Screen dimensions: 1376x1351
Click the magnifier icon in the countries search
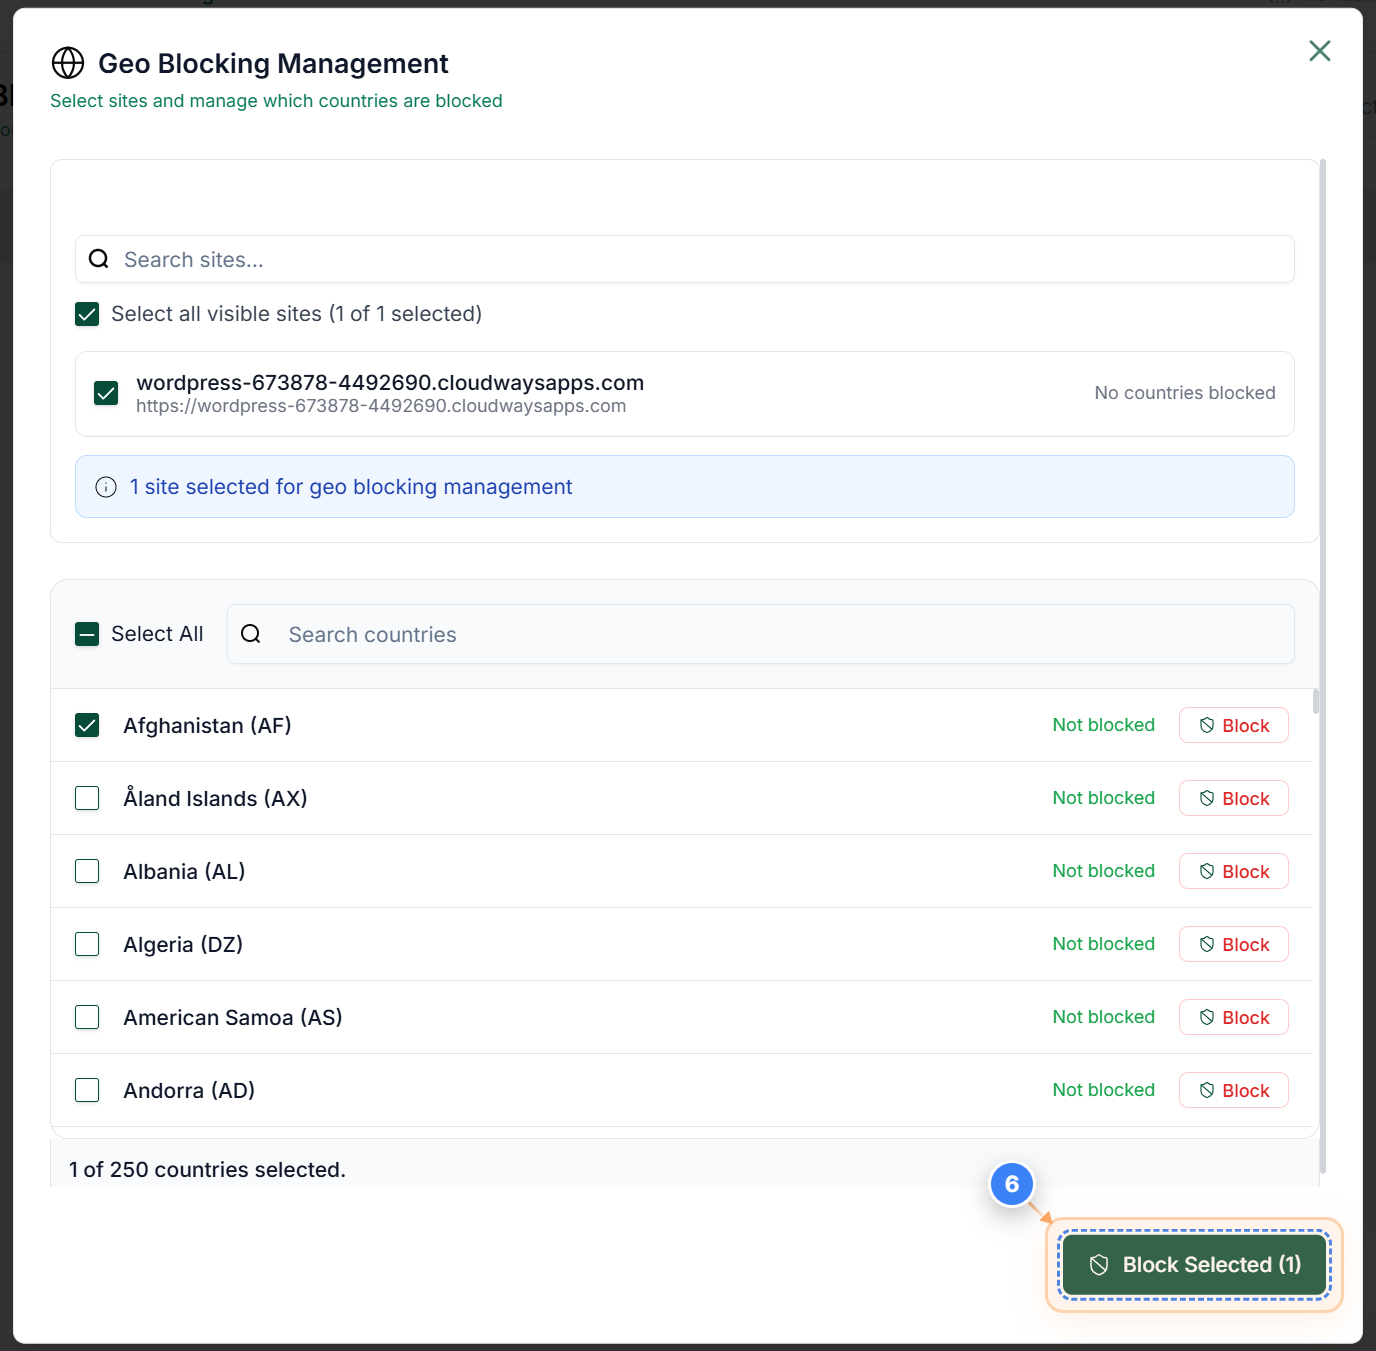[250, 634]
